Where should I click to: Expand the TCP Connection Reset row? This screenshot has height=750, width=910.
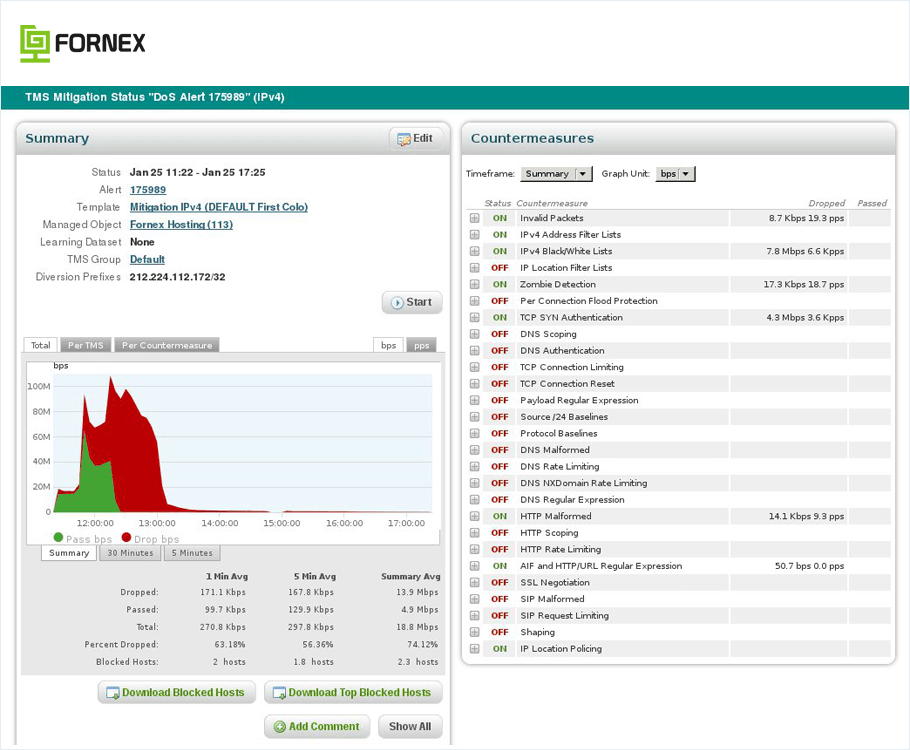(x=475, y=384)
